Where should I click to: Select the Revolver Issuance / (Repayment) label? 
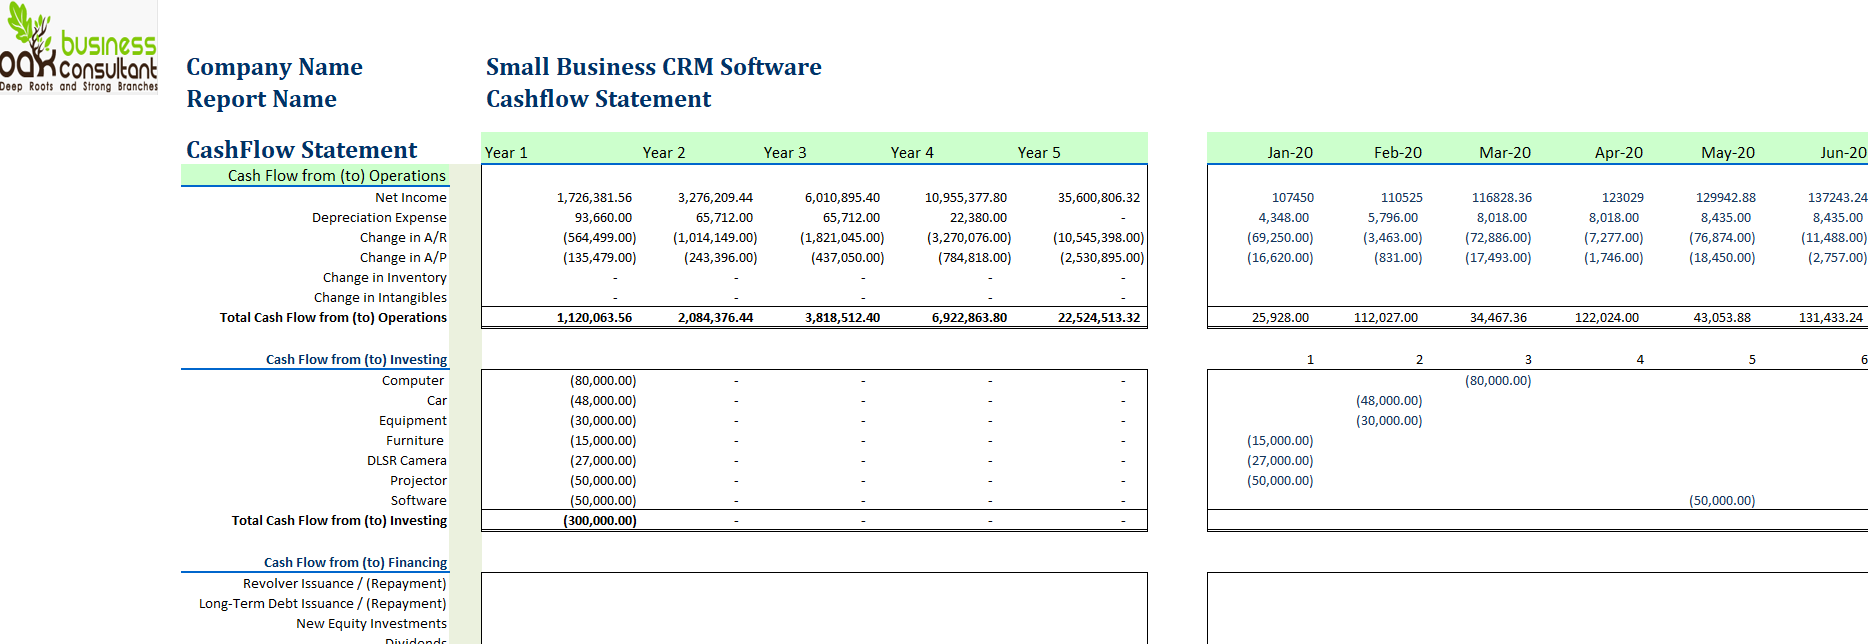pos(344,584)
